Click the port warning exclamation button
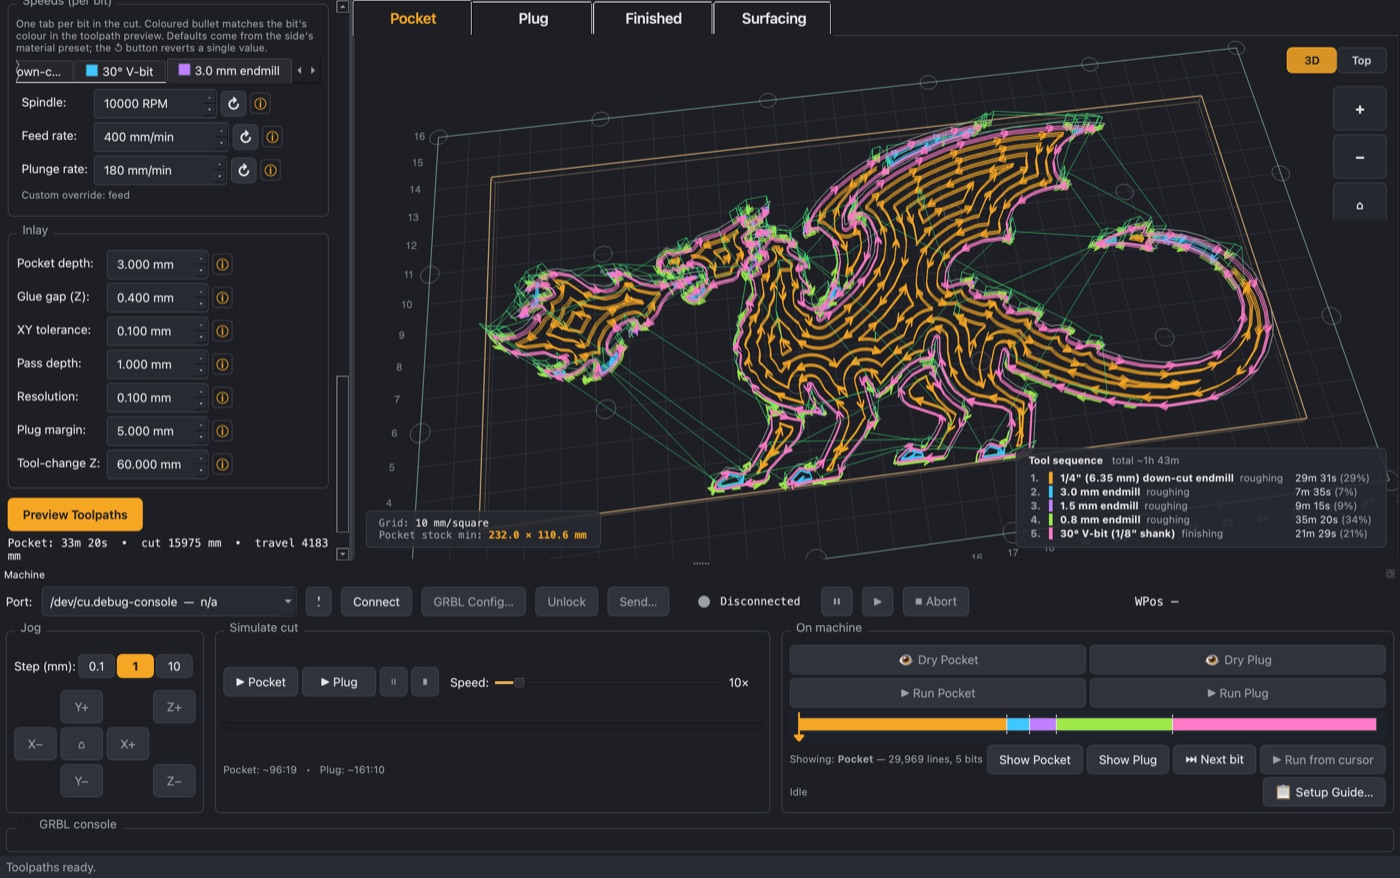Viewport: 1400px width, 878px height. pos(318,602)
